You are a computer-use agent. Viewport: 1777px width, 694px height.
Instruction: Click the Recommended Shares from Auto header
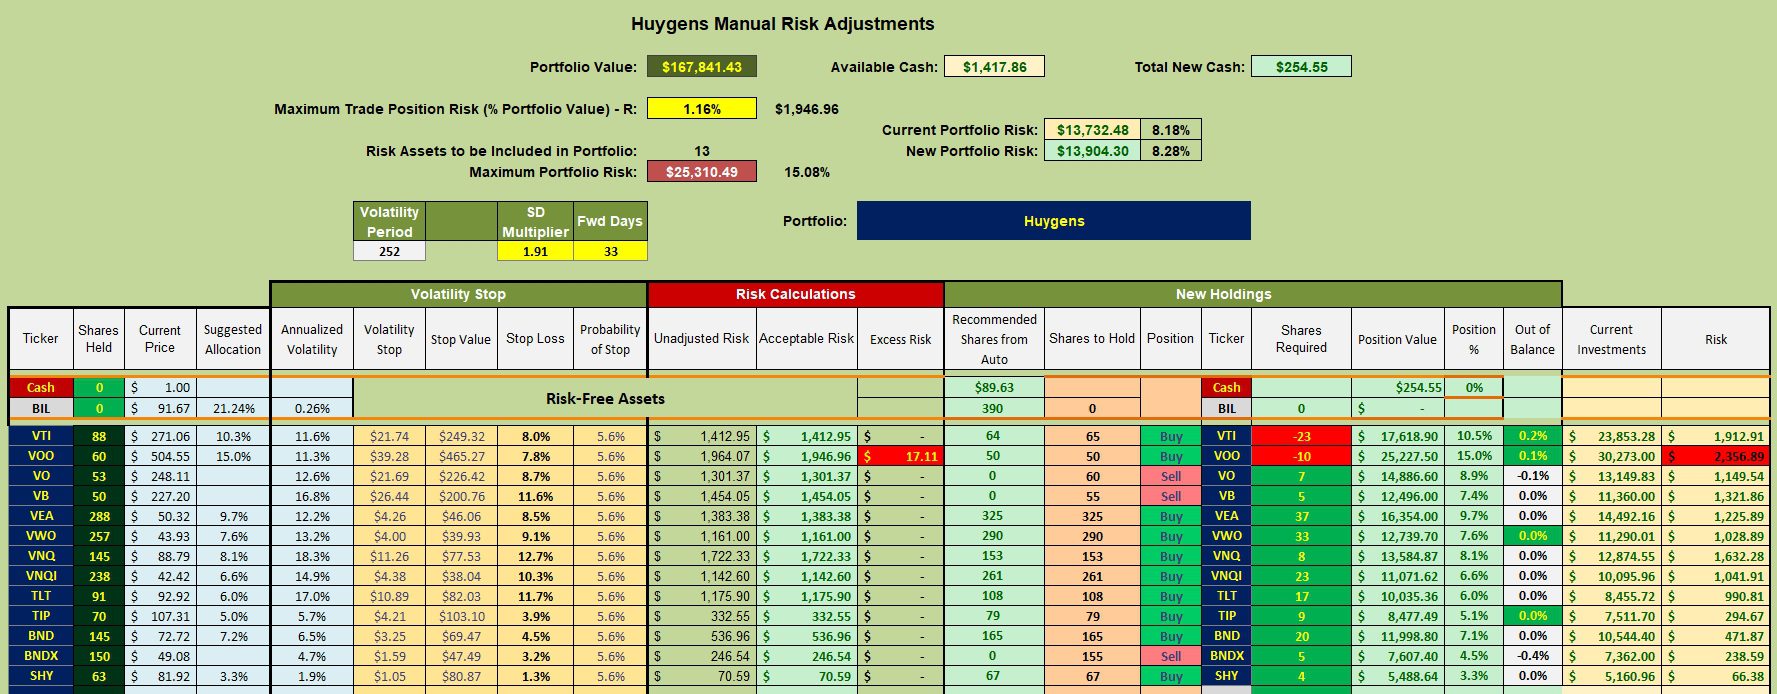tap(994, 339)
